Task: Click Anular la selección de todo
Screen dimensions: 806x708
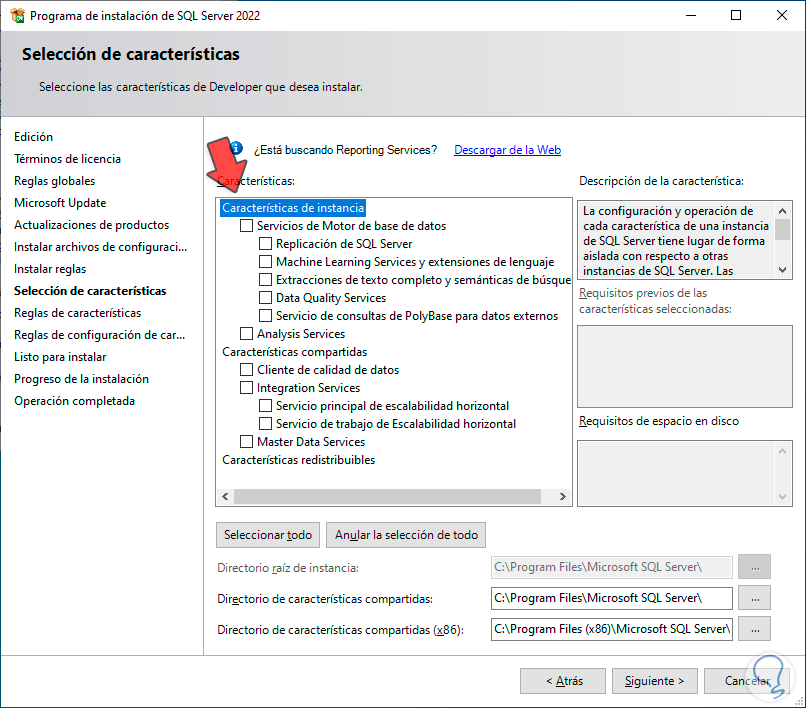Action: click(406, 535)
